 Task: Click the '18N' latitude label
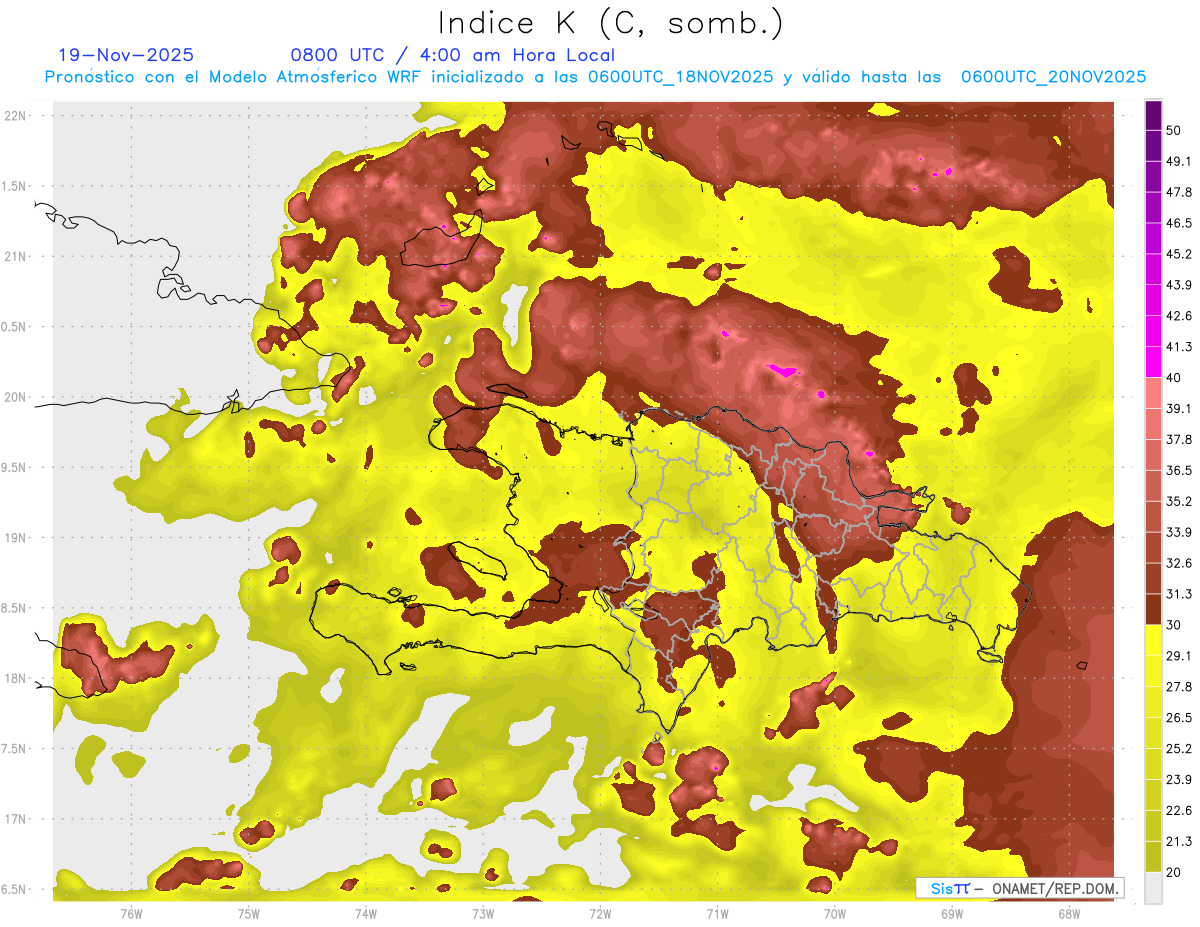click(x=16, y=679)
